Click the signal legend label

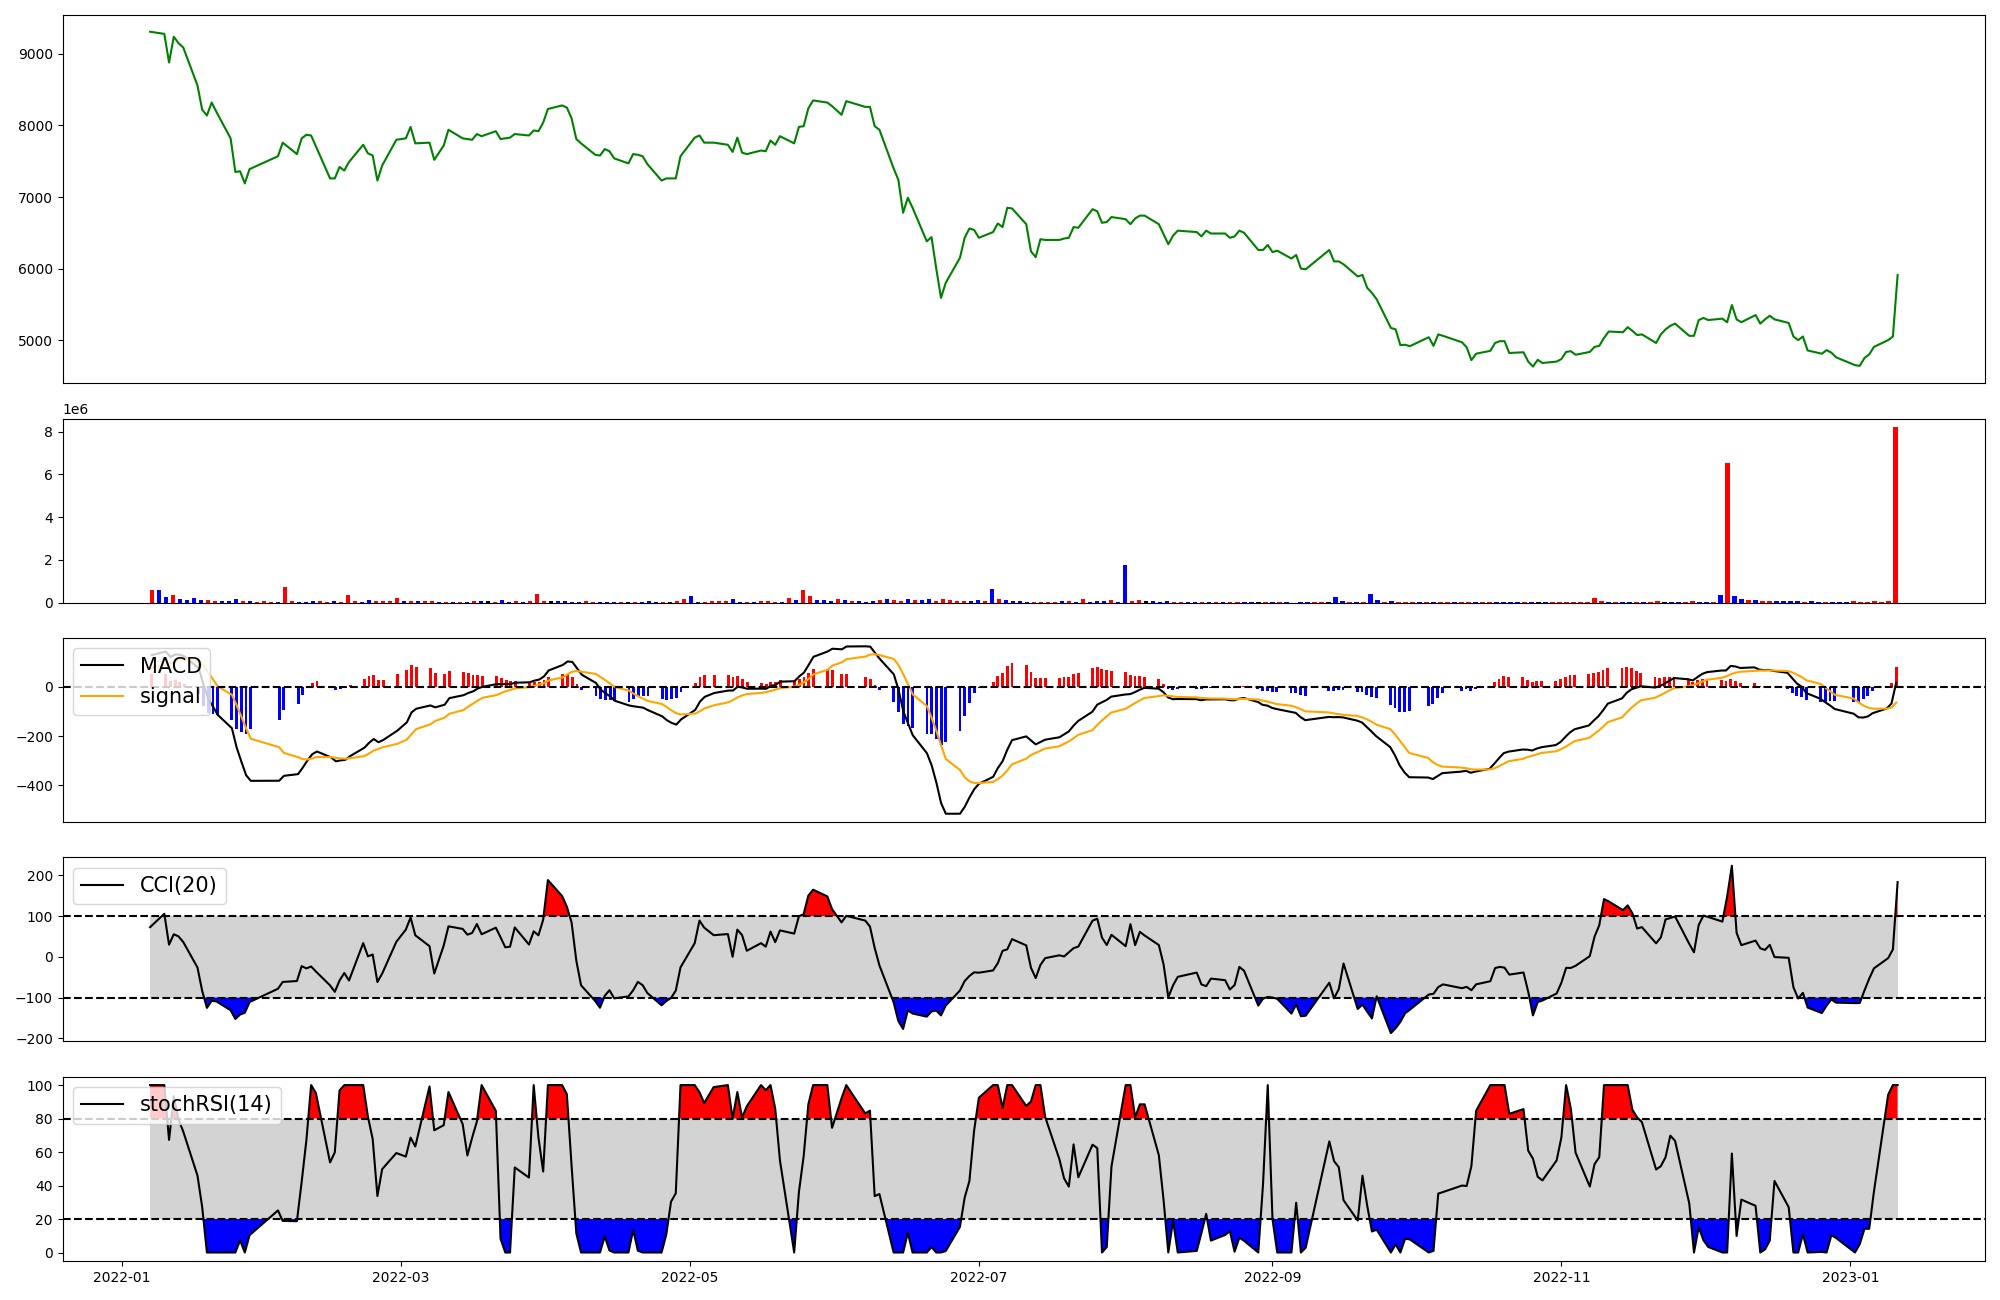click(x=170, y=696)
